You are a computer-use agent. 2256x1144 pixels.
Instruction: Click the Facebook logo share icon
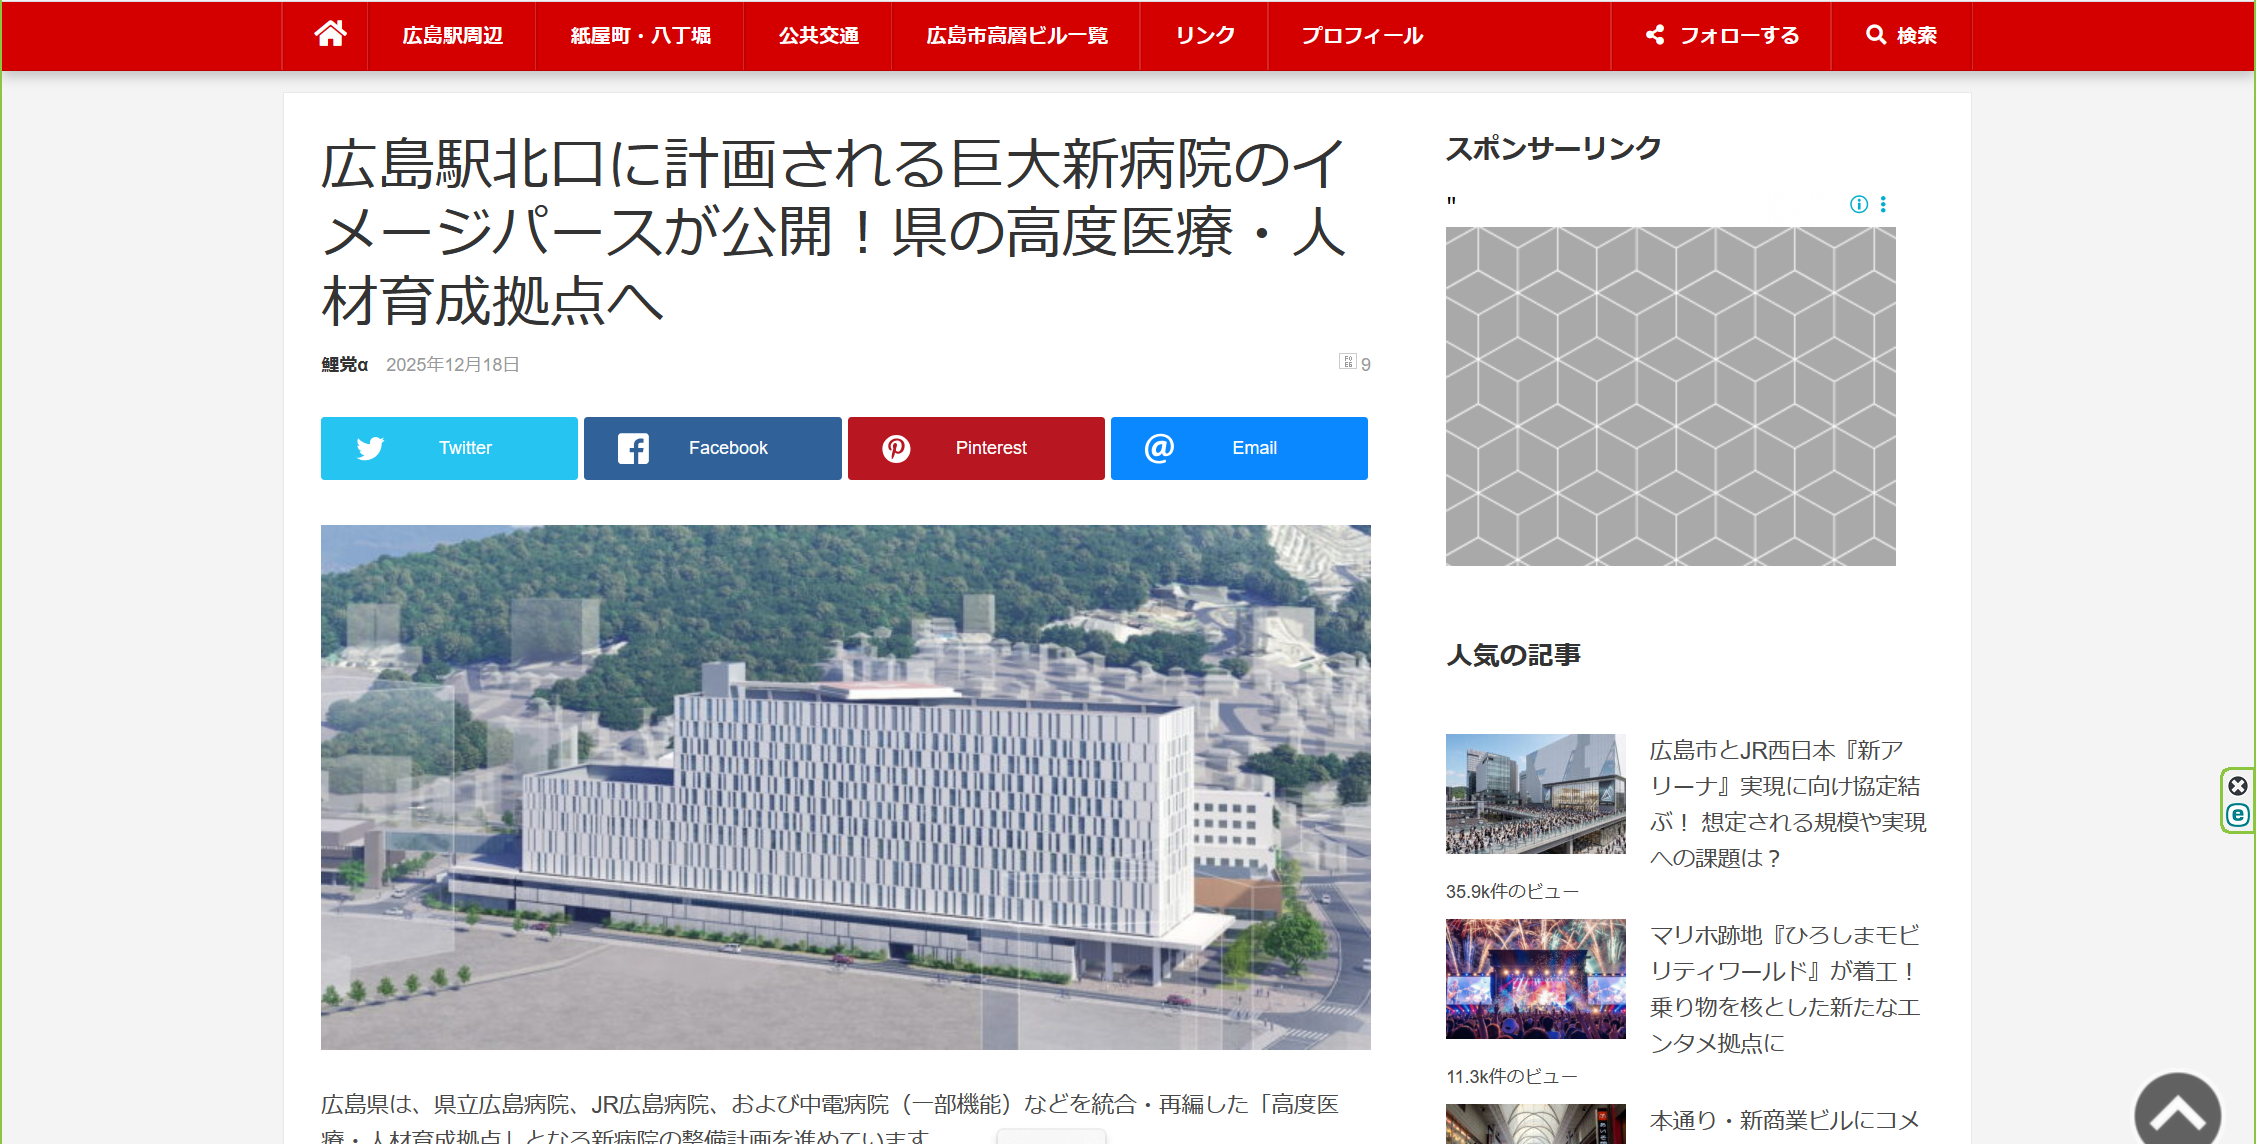tap(633, 448)
